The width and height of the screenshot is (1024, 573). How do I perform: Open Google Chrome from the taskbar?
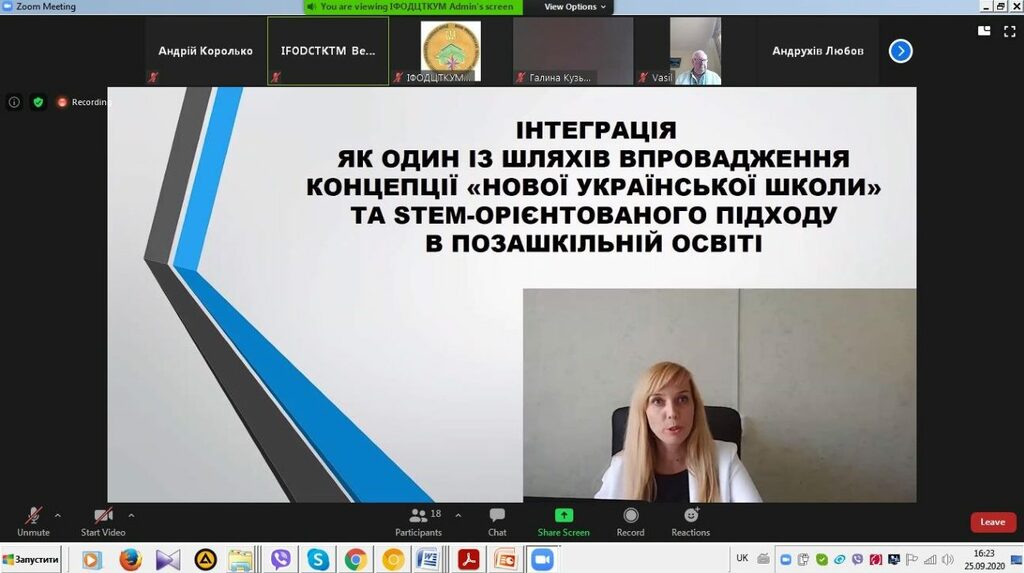[356, 560]
